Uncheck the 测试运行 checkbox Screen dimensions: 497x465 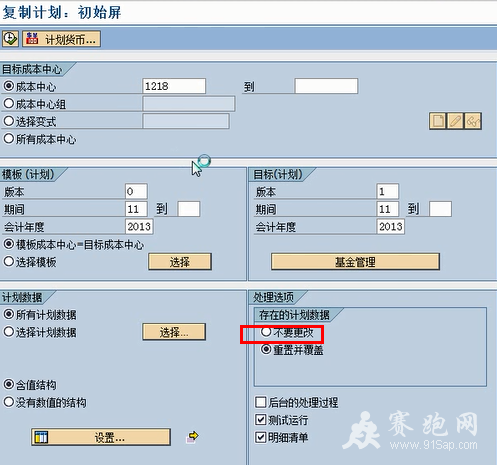pos(261,419)
